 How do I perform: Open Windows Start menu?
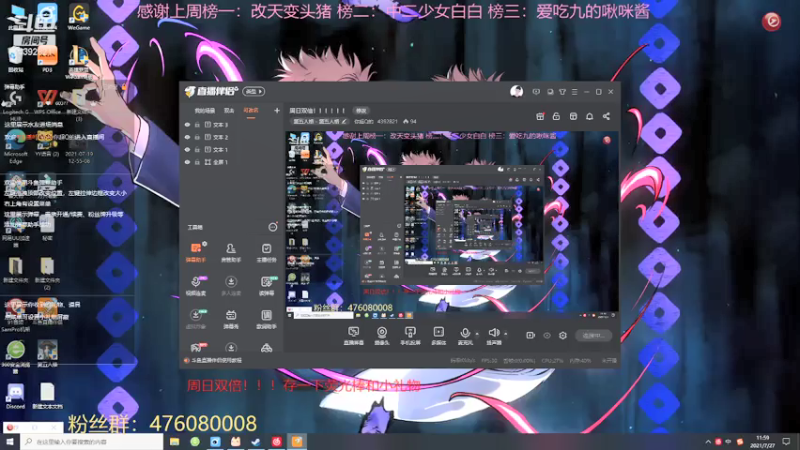(x=10, y=441)
